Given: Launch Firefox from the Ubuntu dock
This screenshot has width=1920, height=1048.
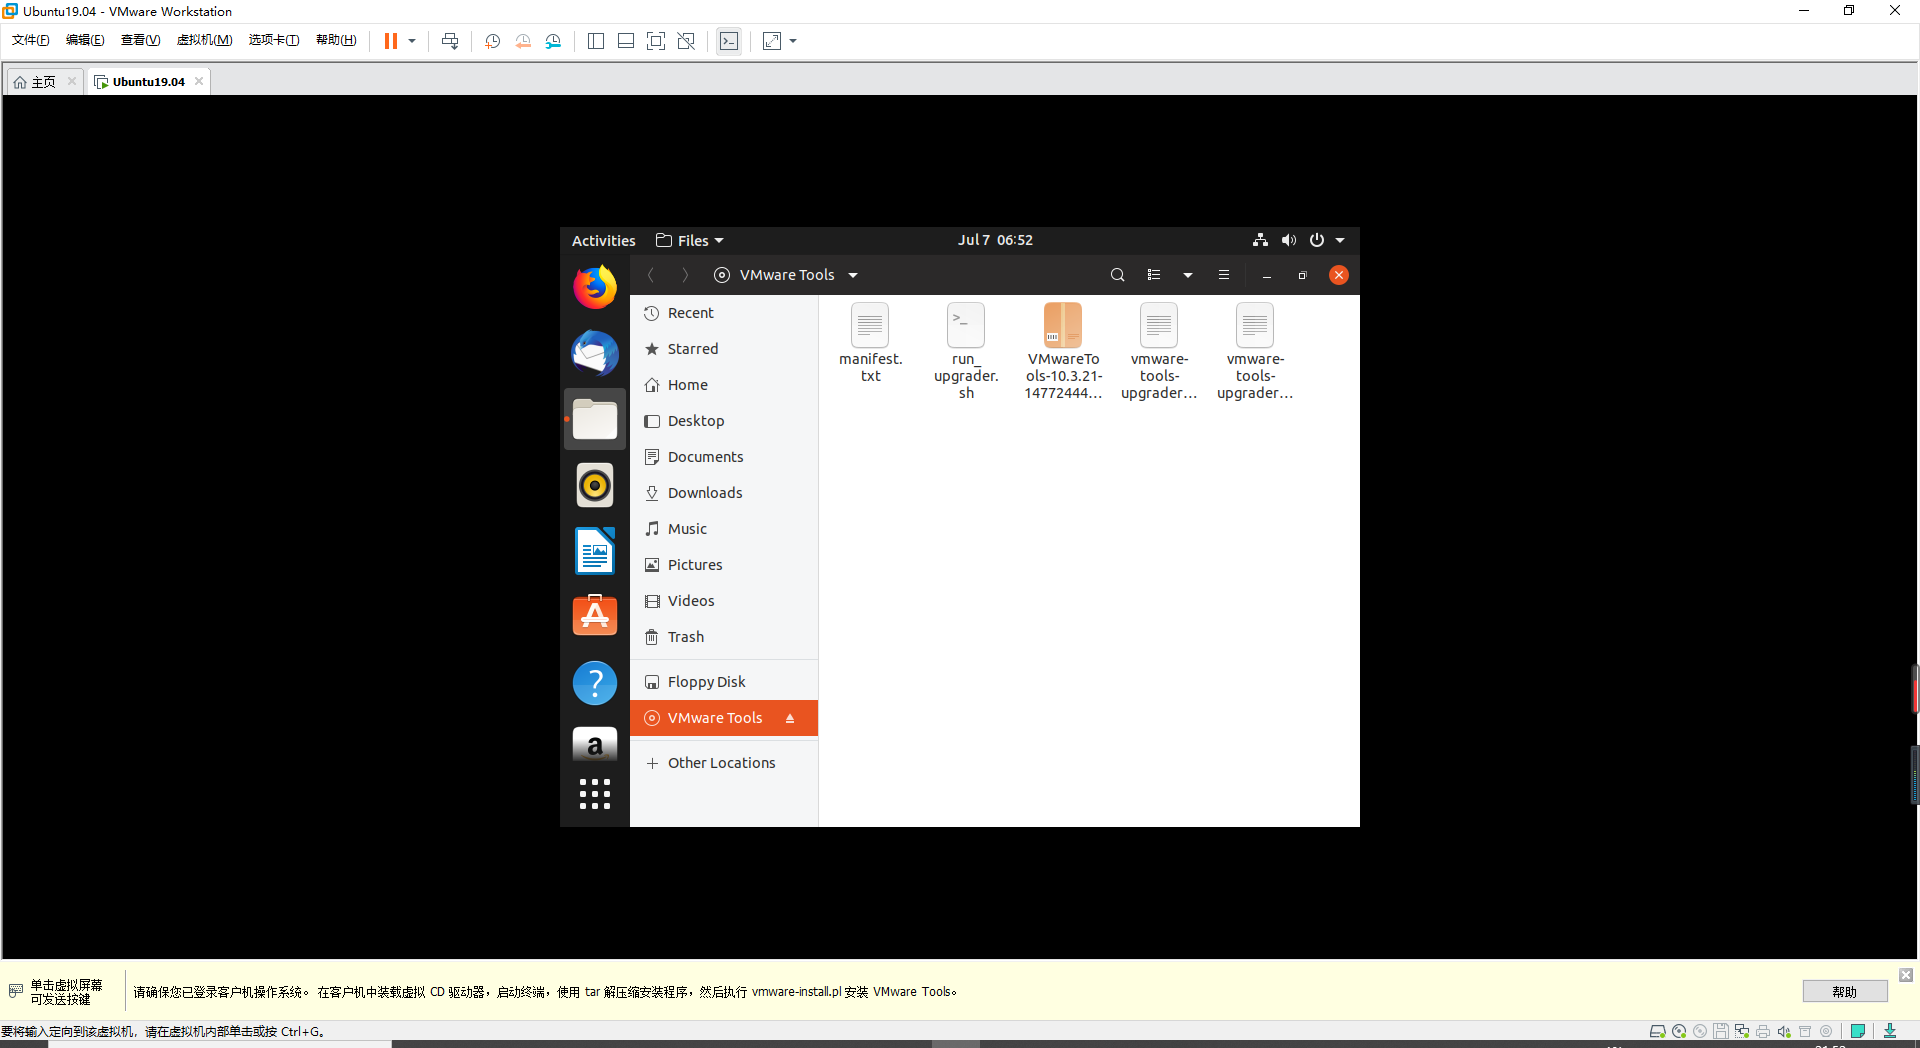Looking at the screenshot, I should click(595, 288).
